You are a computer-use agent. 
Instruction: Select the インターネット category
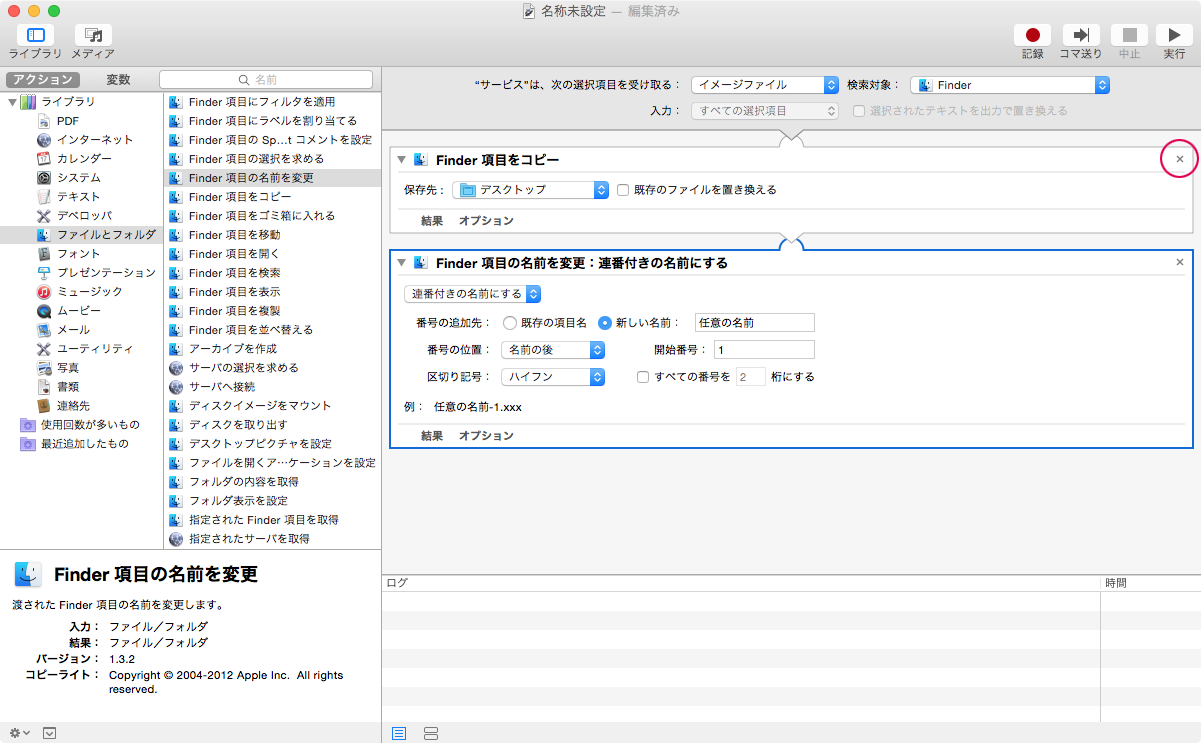(x=94, y=140)
